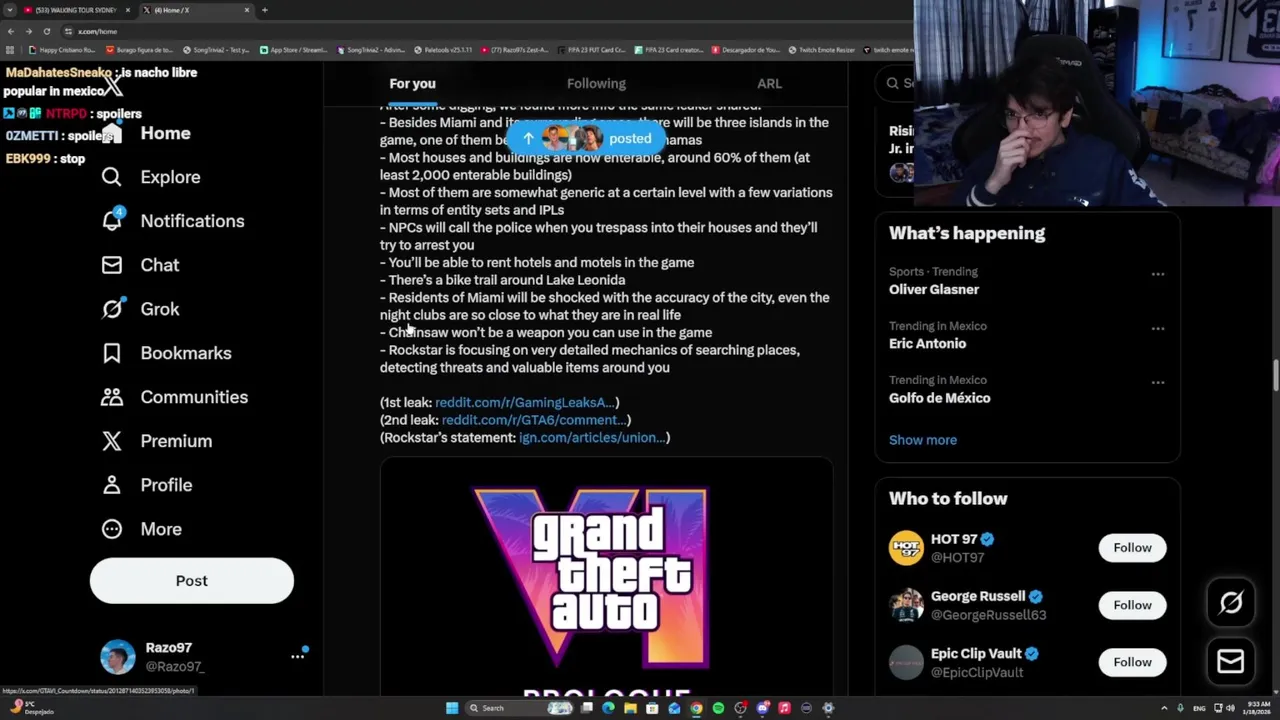Open the reddit.com/r/GamingLeaksA... link
The image size is (1280, 720).
click(525, 402)
